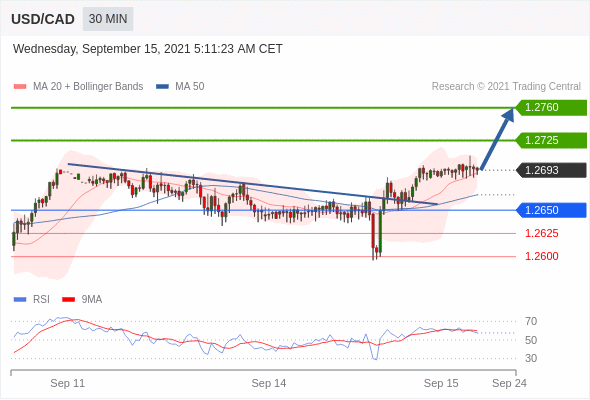Screen dimensions: 590x400
Task: Click the 1.2600 red support value
Action: pyautogui.click(x=541, y=256)
